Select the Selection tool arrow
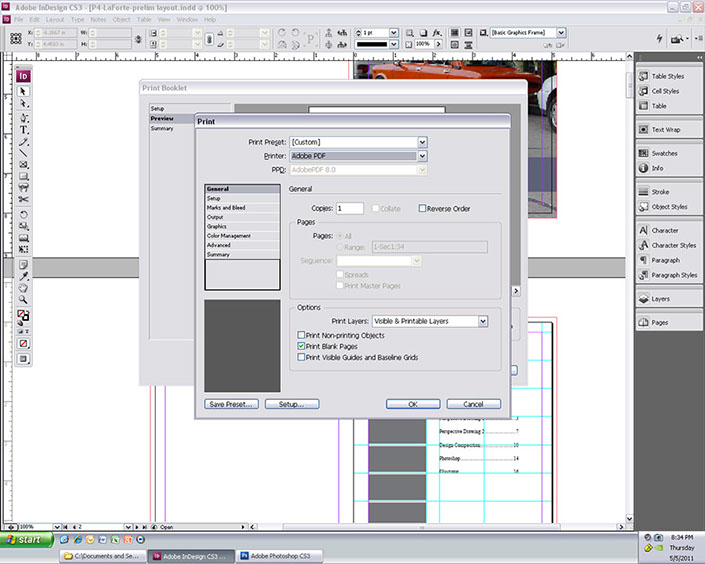Viewport: 705px width, 564px height. (x=23, y=91)
